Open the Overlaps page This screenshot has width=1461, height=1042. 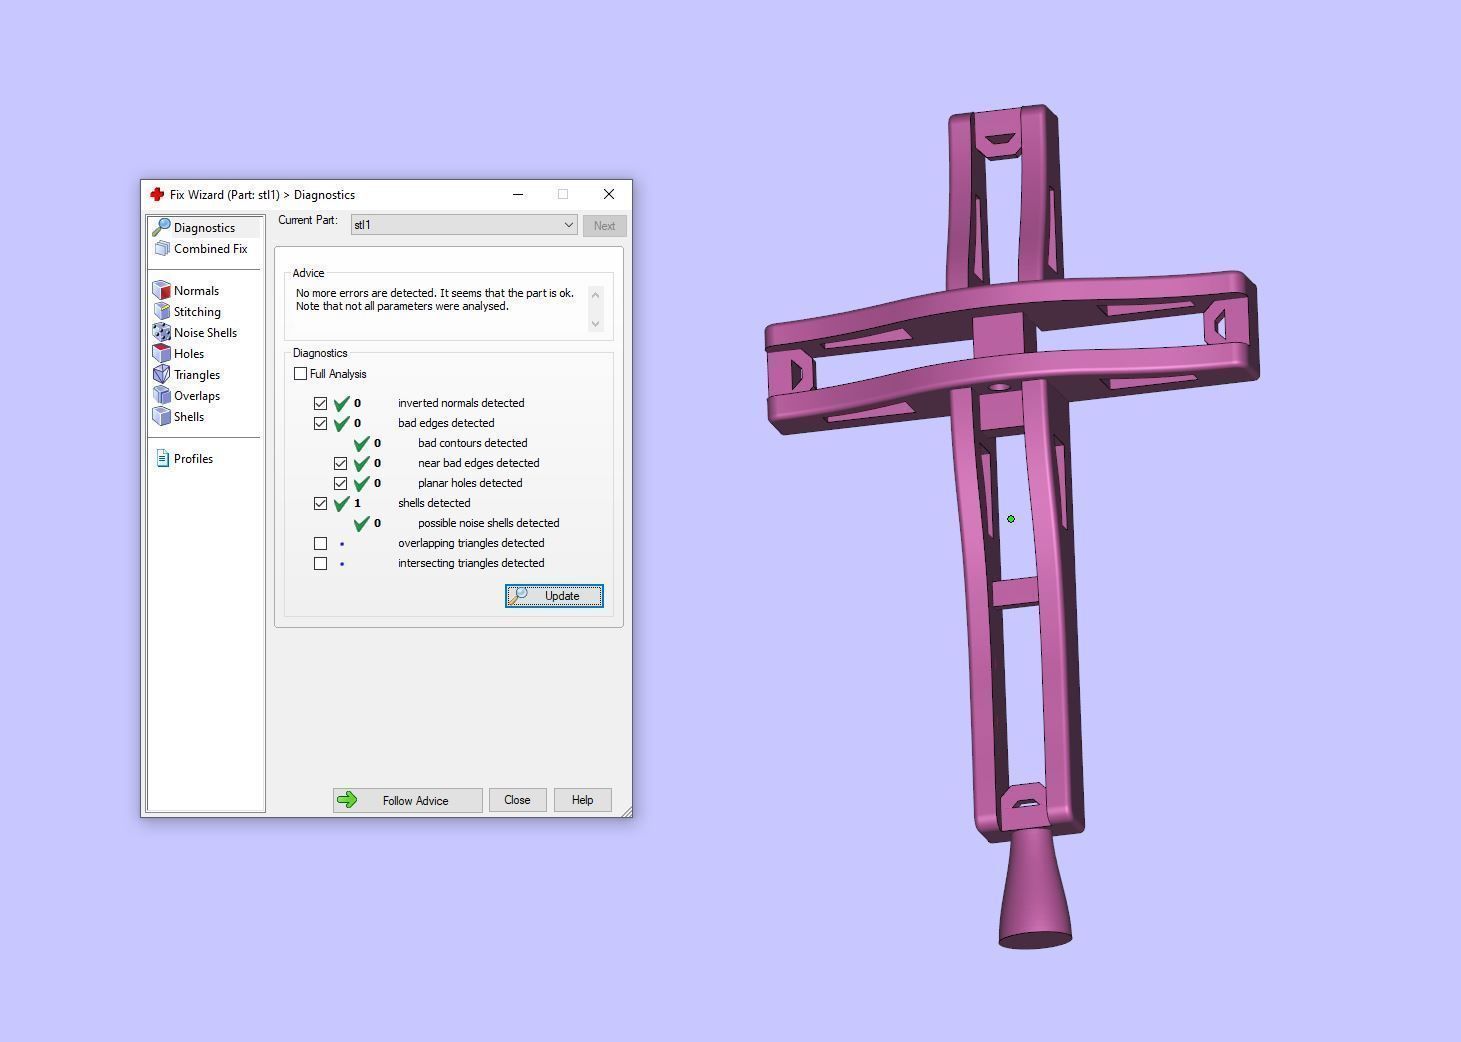[x=197, y=396]
